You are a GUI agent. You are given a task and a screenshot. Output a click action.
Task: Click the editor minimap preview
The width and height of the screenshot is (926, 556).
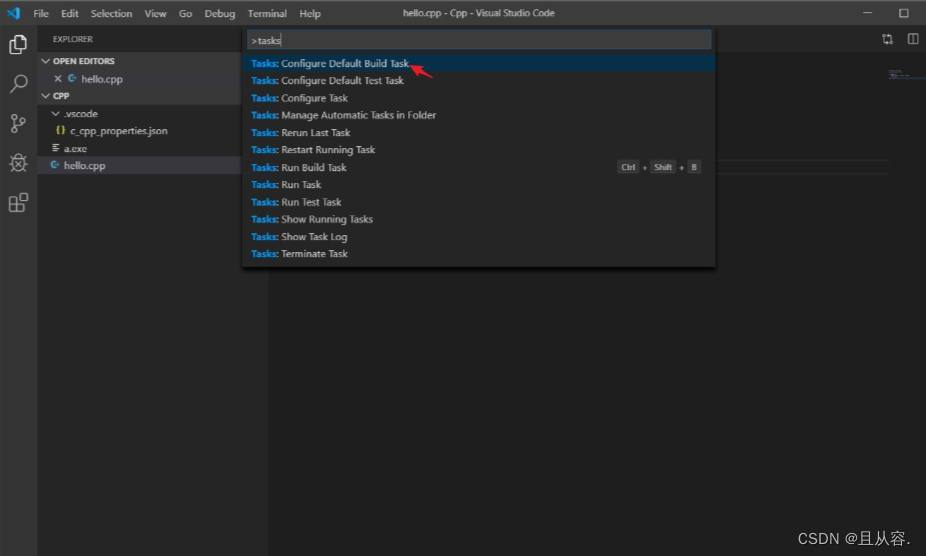(906, 74)
